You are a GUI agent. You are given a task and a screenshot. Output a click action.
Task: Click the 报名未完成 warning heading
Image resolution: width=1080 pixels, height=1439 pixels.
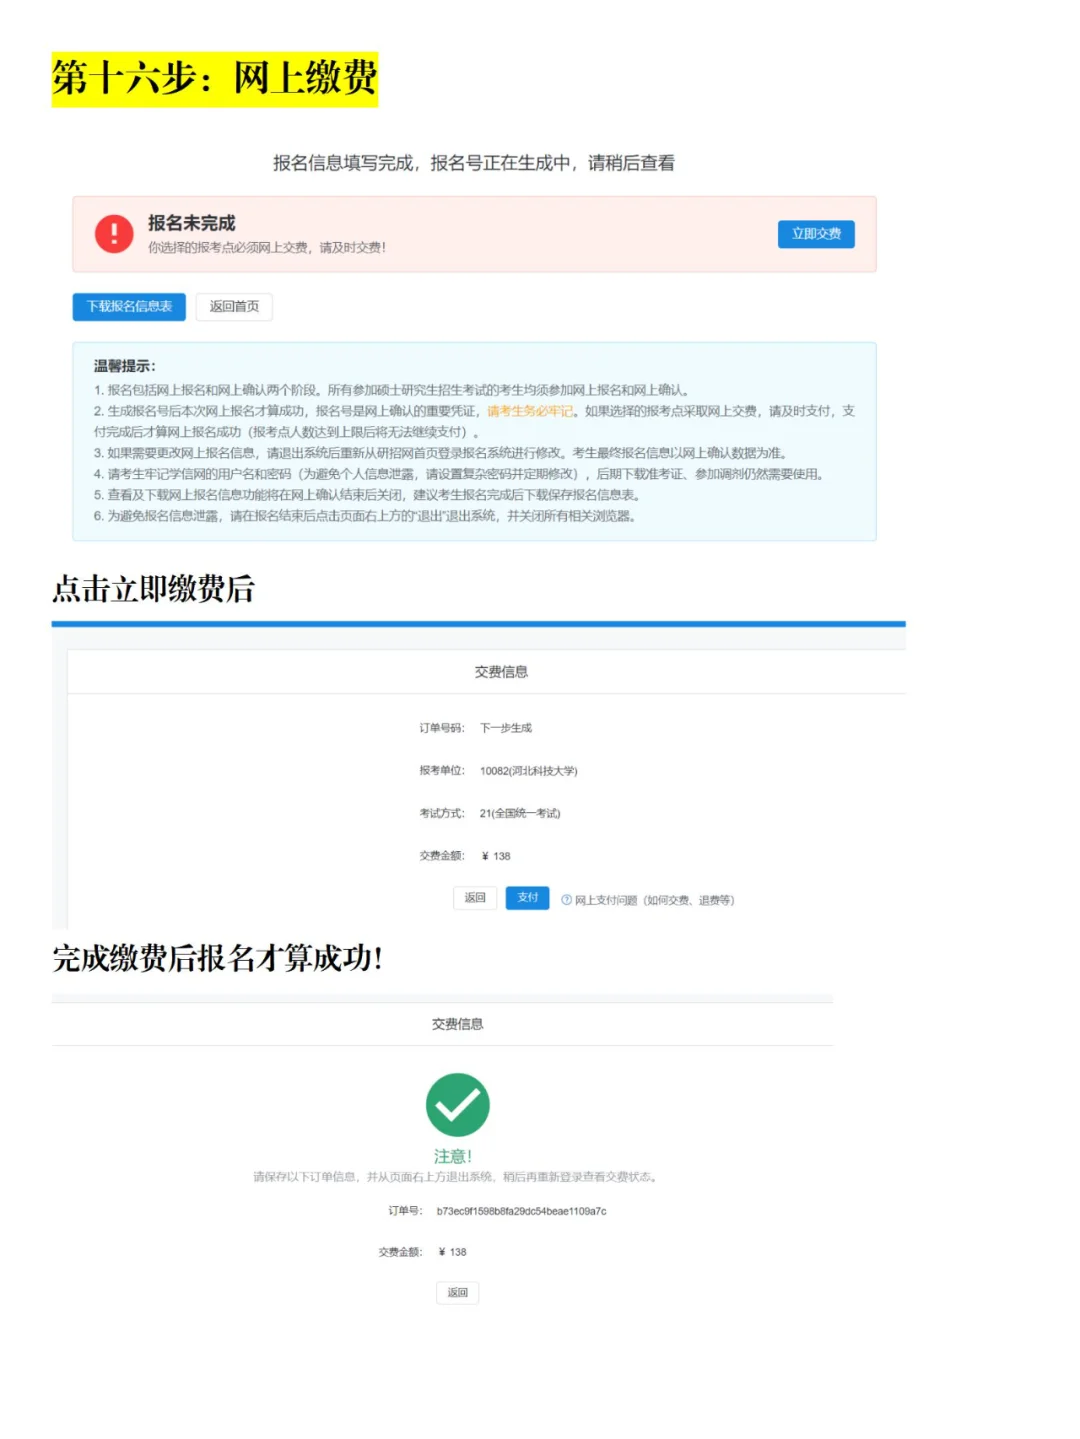(192, 222)
